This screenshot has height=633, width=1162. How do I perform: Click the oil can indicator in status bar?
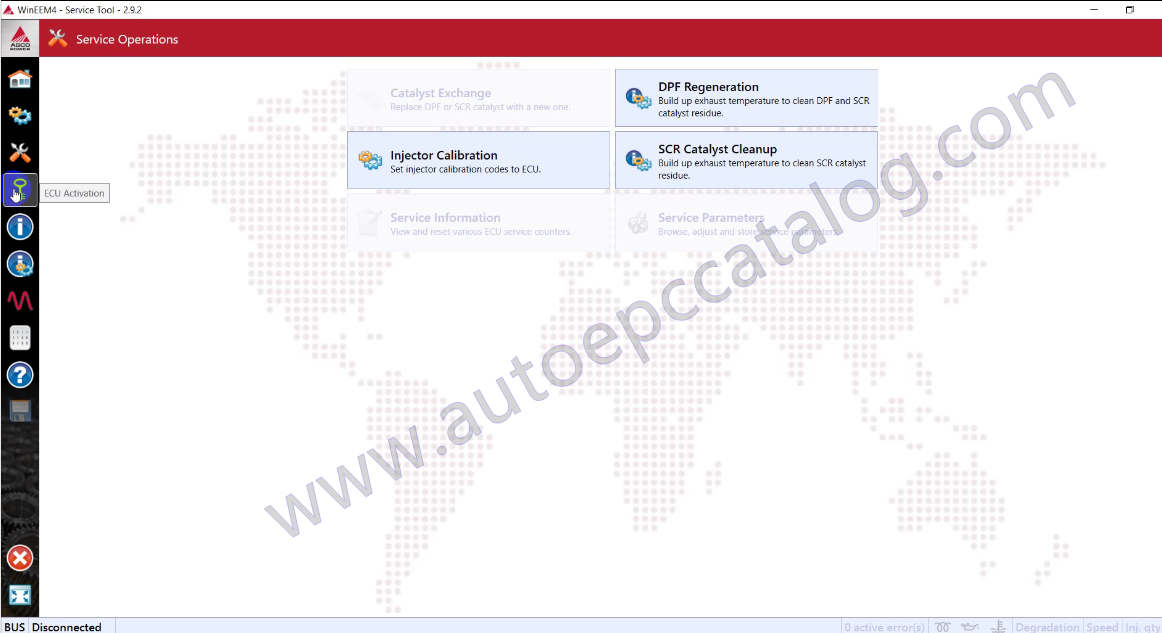tap(970, 627)
